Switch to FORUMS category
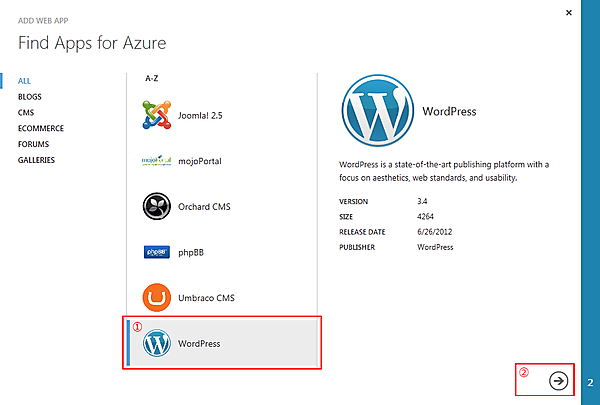Screen dimensions: 600x405 tap(34, 144)
